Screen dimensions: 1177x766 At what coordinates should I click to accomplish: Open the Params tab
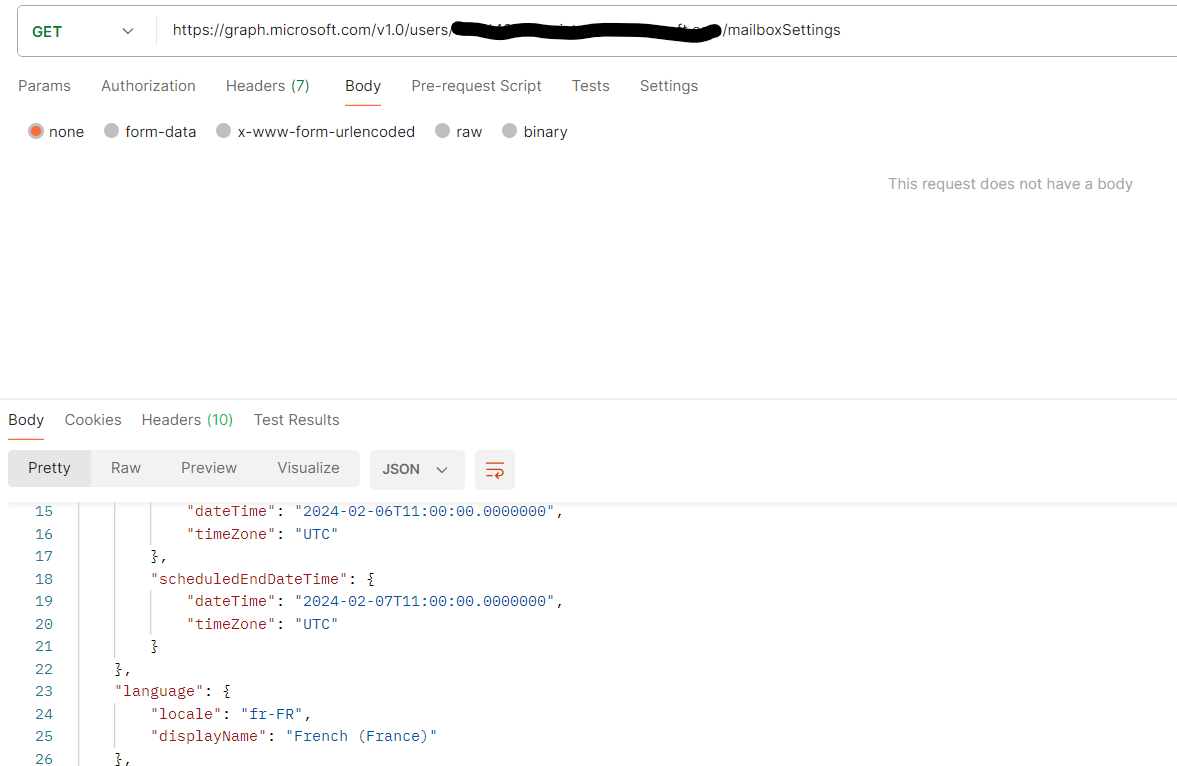pos(44,86)
